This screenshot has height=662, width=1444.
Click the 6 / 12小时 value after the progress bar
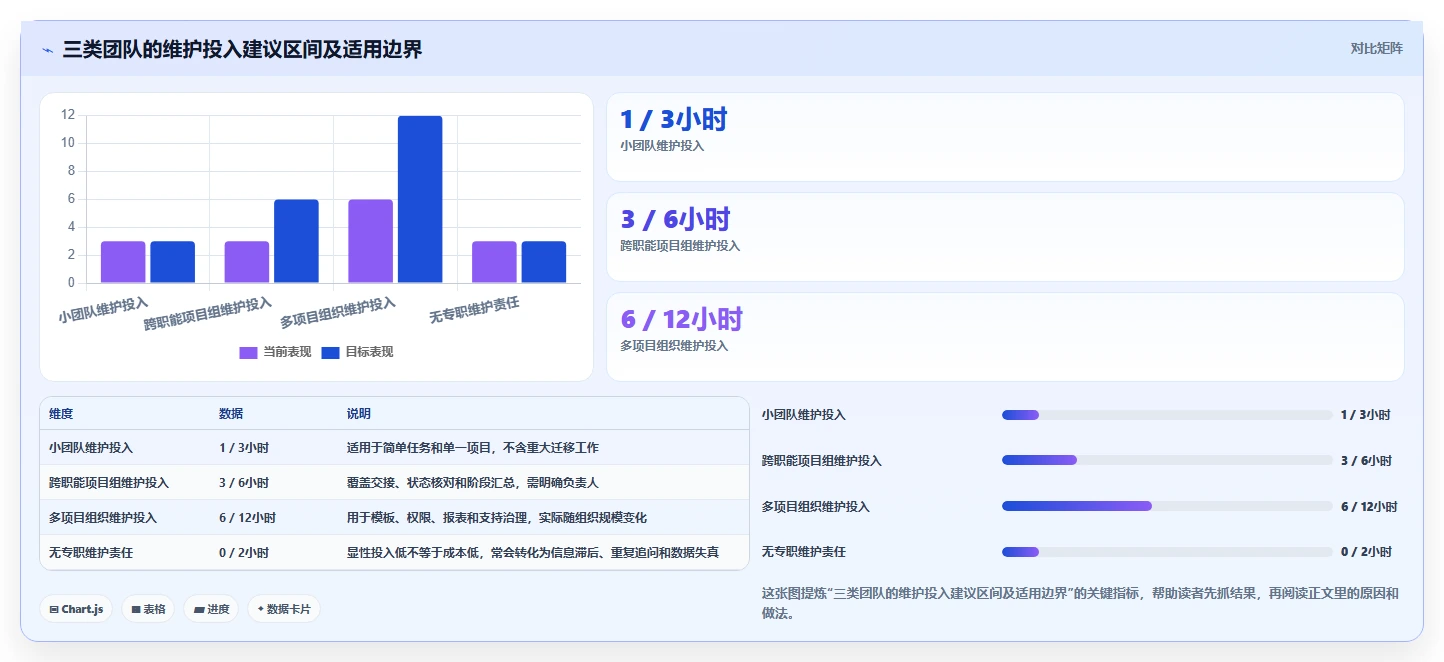coord(1370,507)
